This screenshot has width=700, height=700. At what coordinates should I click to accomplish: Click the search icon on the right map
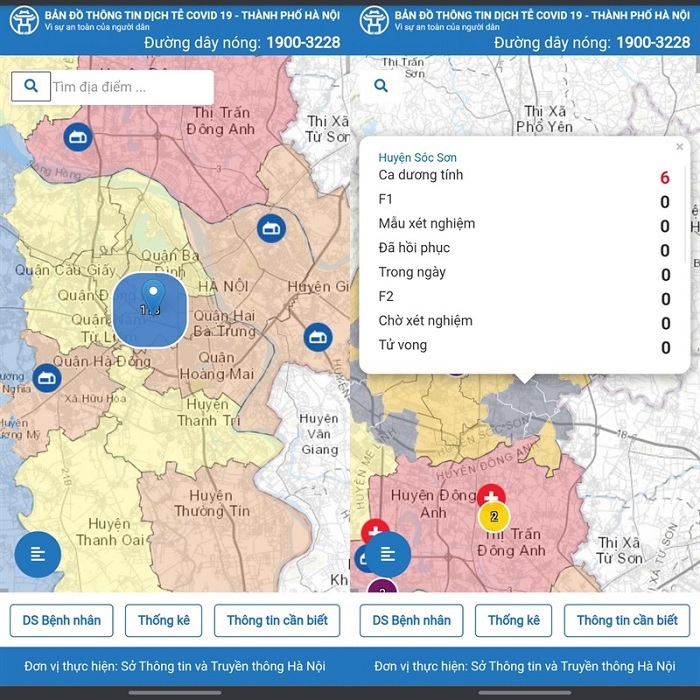pyautogui.click(x=381, y=87)
